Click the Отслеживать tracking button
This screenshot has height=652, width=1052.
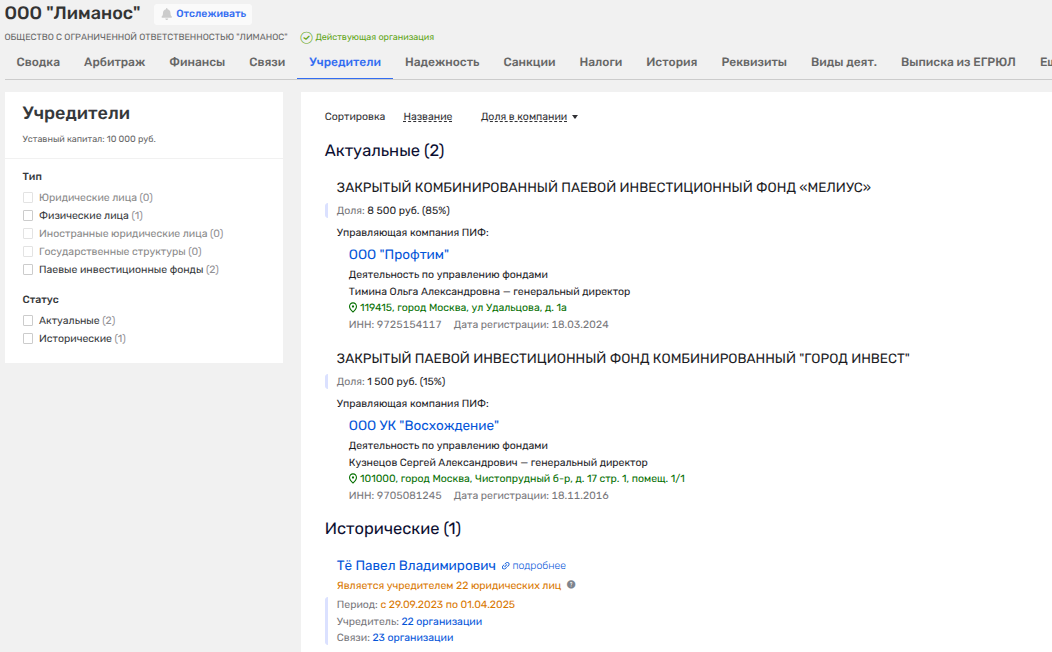click(x=211, y=14)
